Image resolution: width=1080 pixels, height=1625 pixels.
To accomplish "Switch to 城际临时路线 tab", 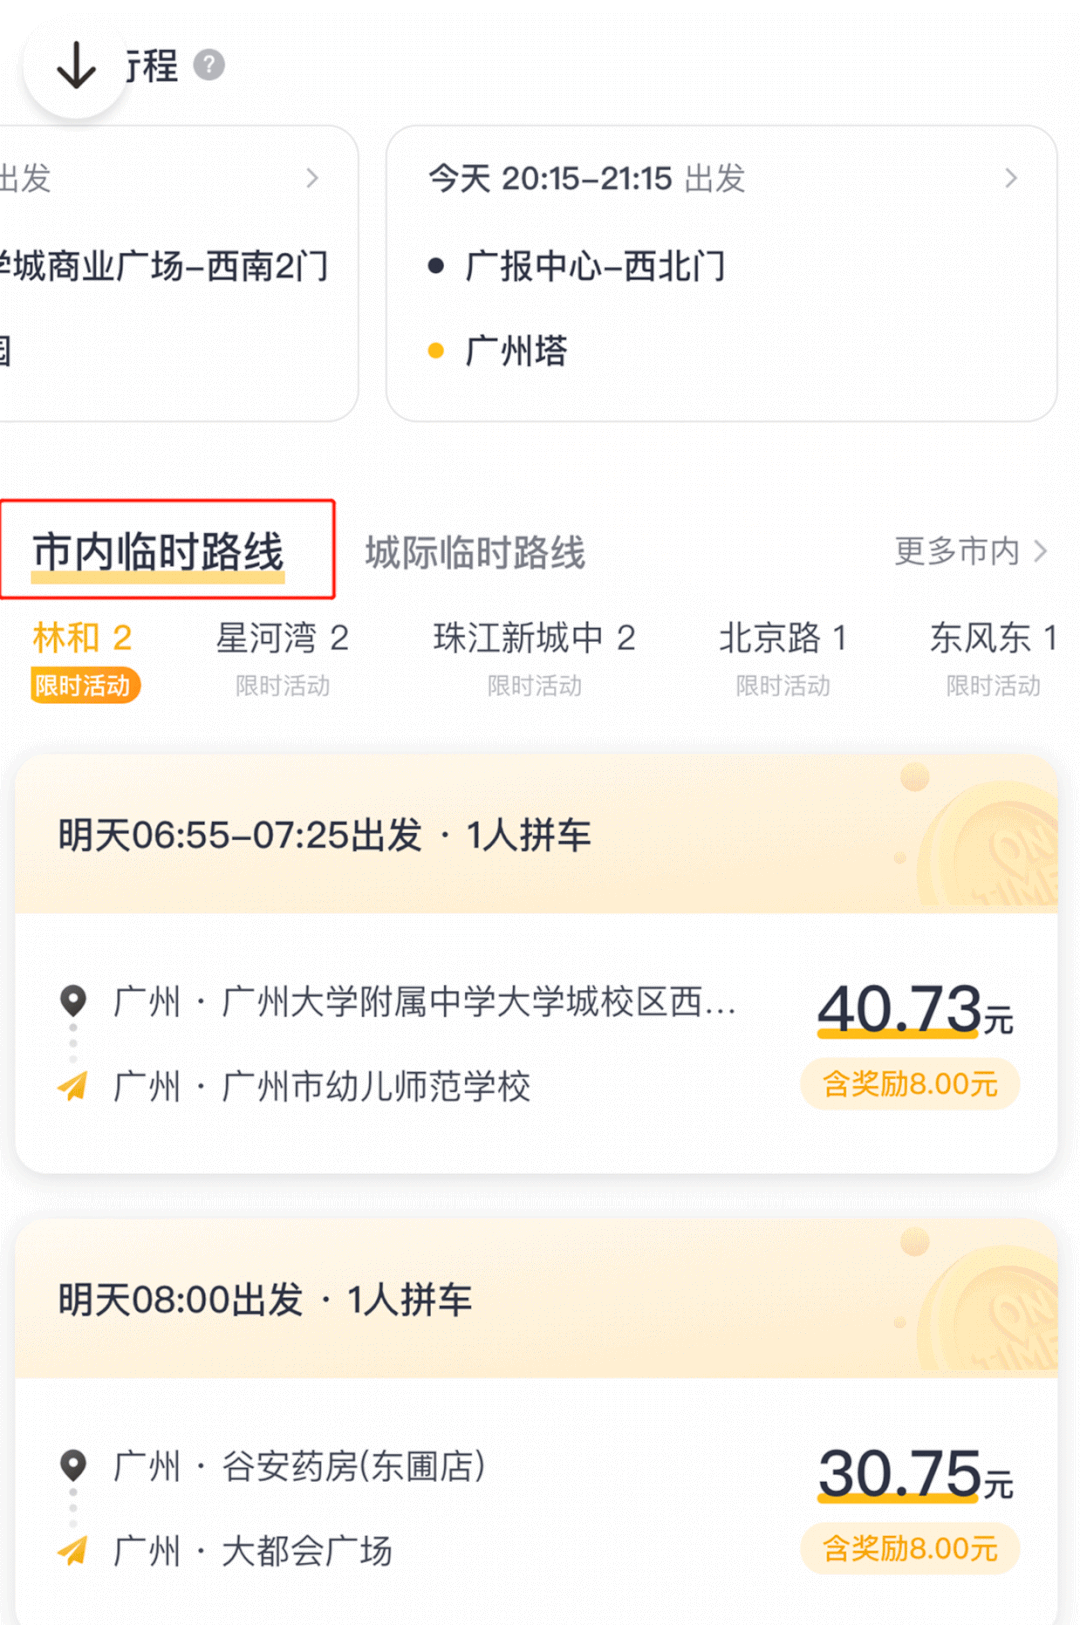I will point(475,553).
